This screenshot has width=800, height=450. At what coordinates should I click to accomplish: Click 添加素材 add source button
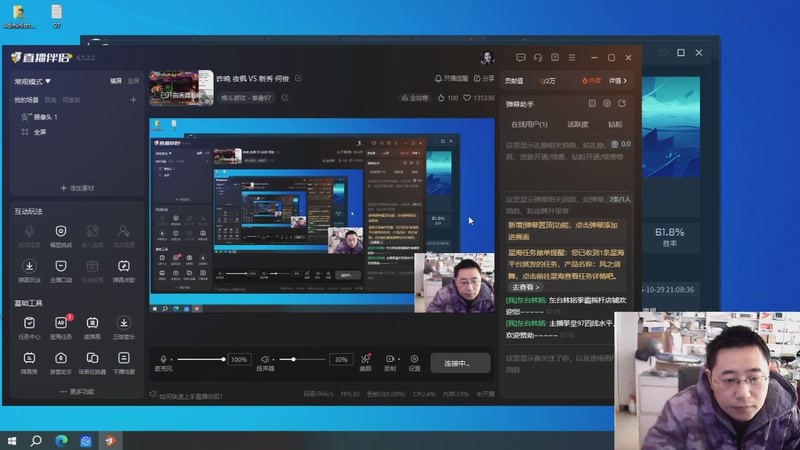point(77,188)
